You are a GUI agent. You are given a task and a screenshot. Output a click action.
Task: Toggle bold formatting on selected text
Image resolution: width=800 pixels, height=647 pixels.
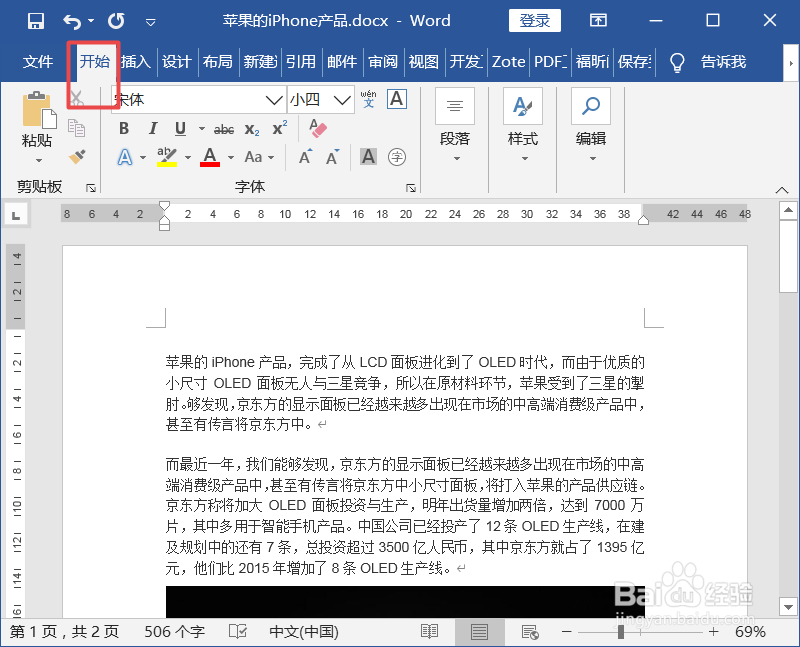[x=123, y=127]
